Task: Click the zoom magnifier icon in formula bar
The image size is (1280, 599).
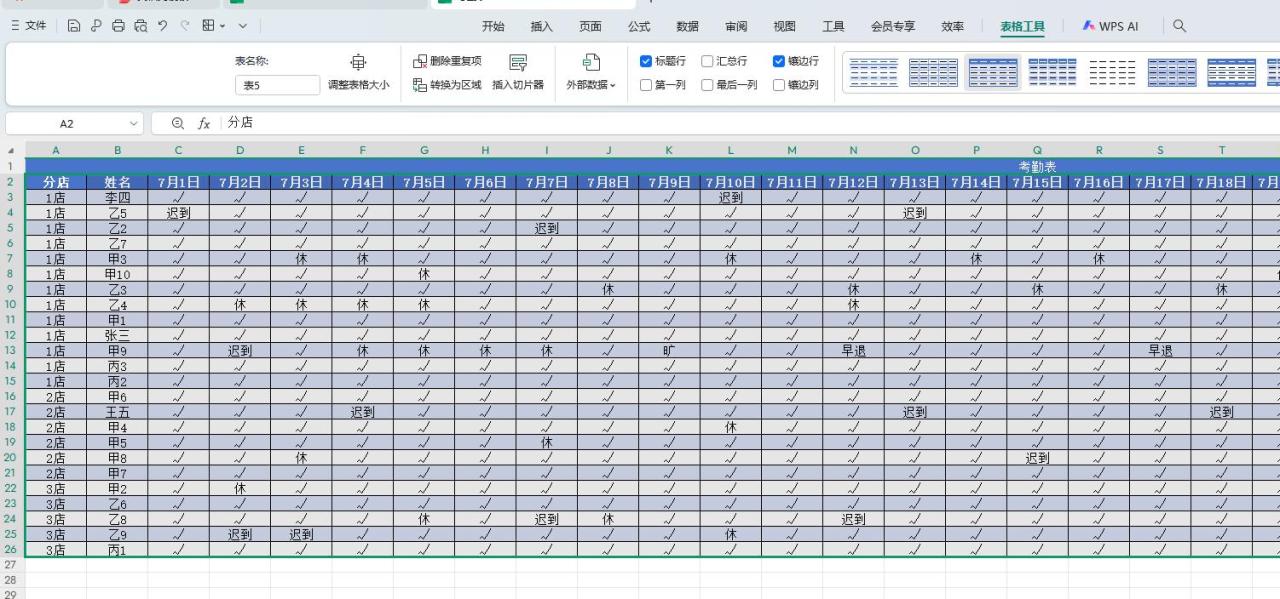Action: pos(178,123)
